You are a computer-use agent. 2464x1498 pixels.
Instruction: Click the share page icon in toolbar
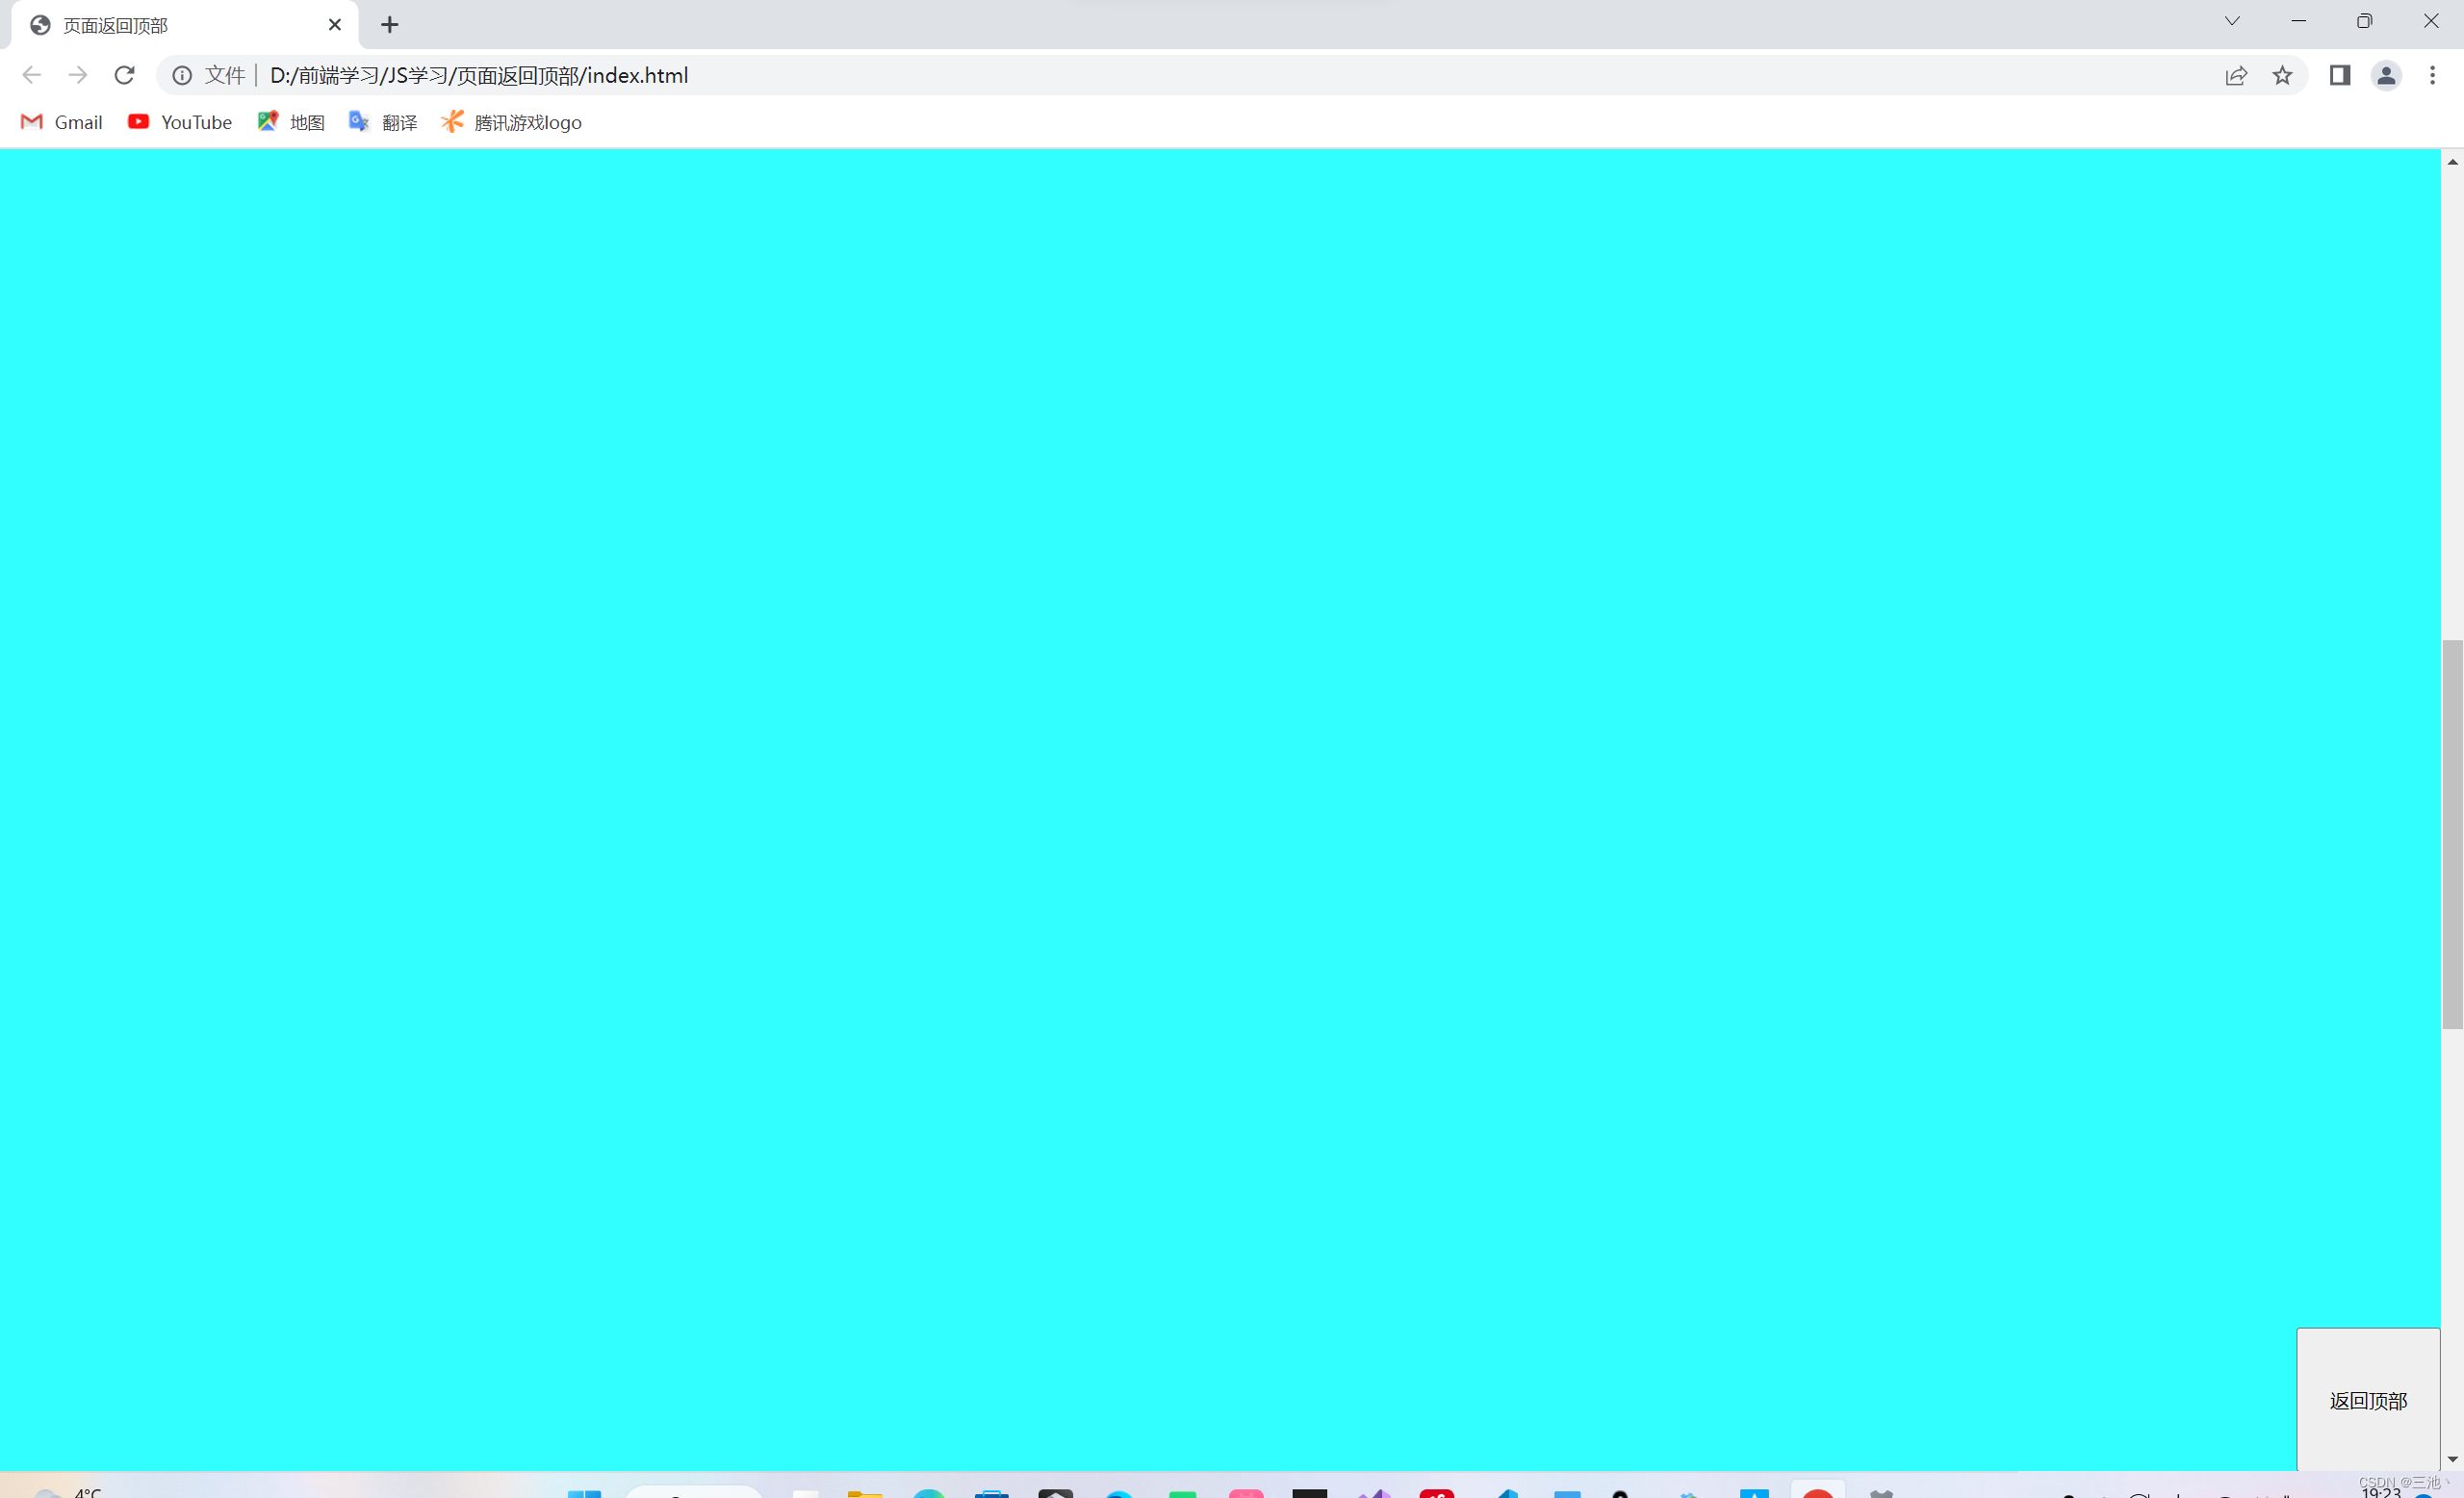point(2235,76)
